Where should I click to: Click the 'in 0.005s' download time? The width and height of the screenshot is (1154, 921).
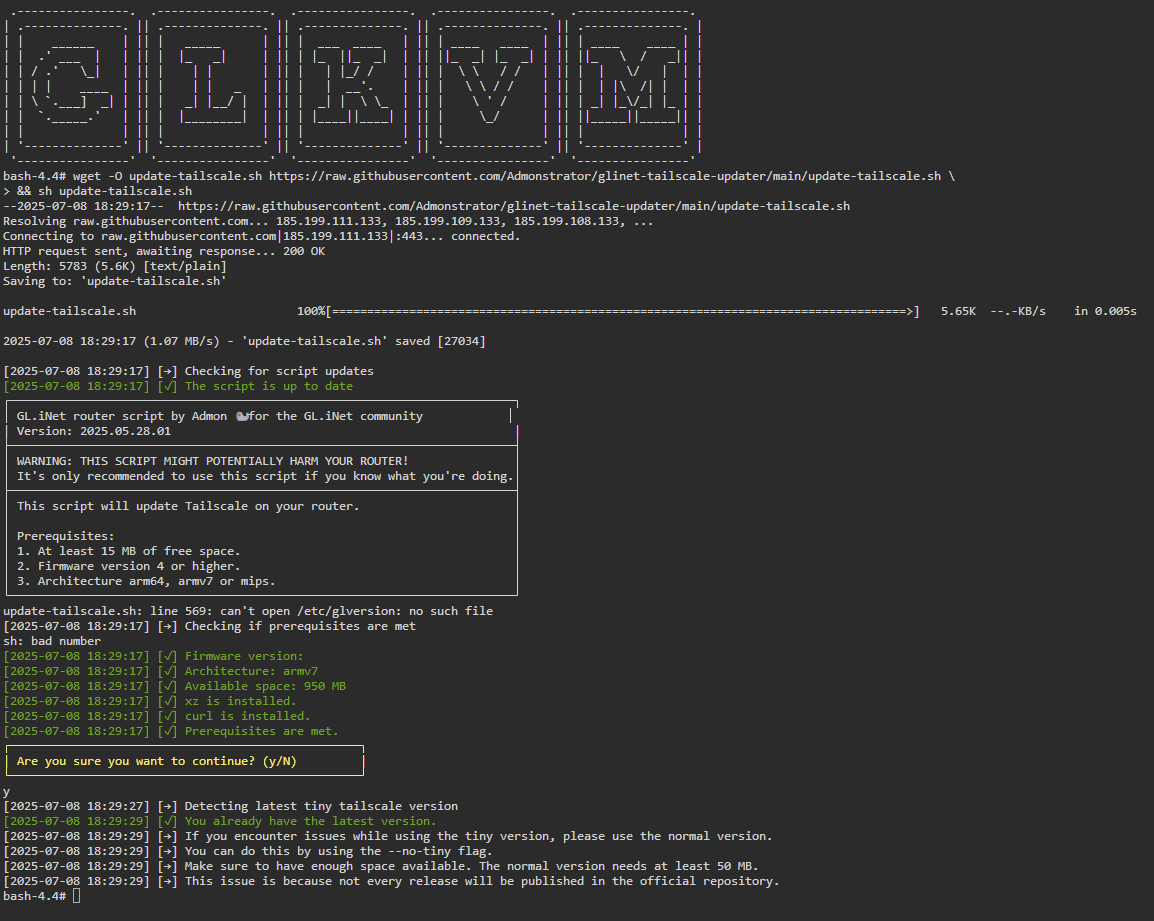(1105, 311)
